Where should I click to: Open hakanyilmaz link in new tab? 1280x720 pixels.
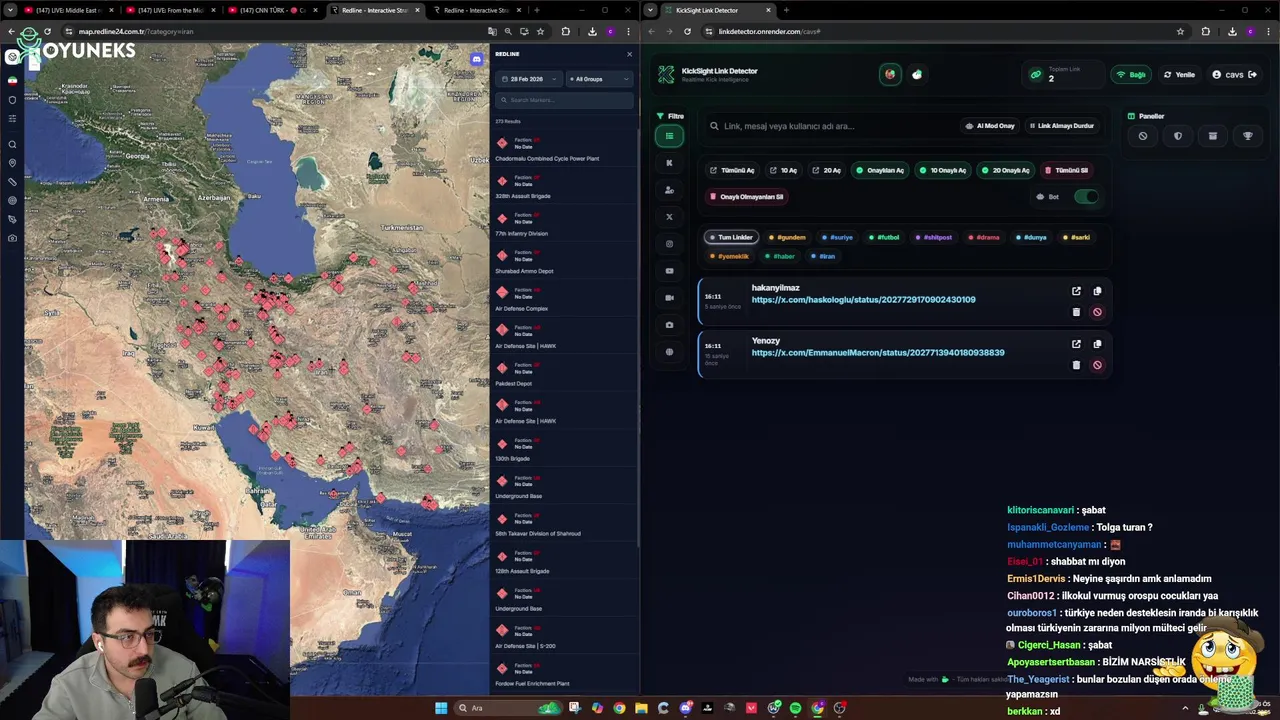pyautogui.click(x=1076, y=291)
